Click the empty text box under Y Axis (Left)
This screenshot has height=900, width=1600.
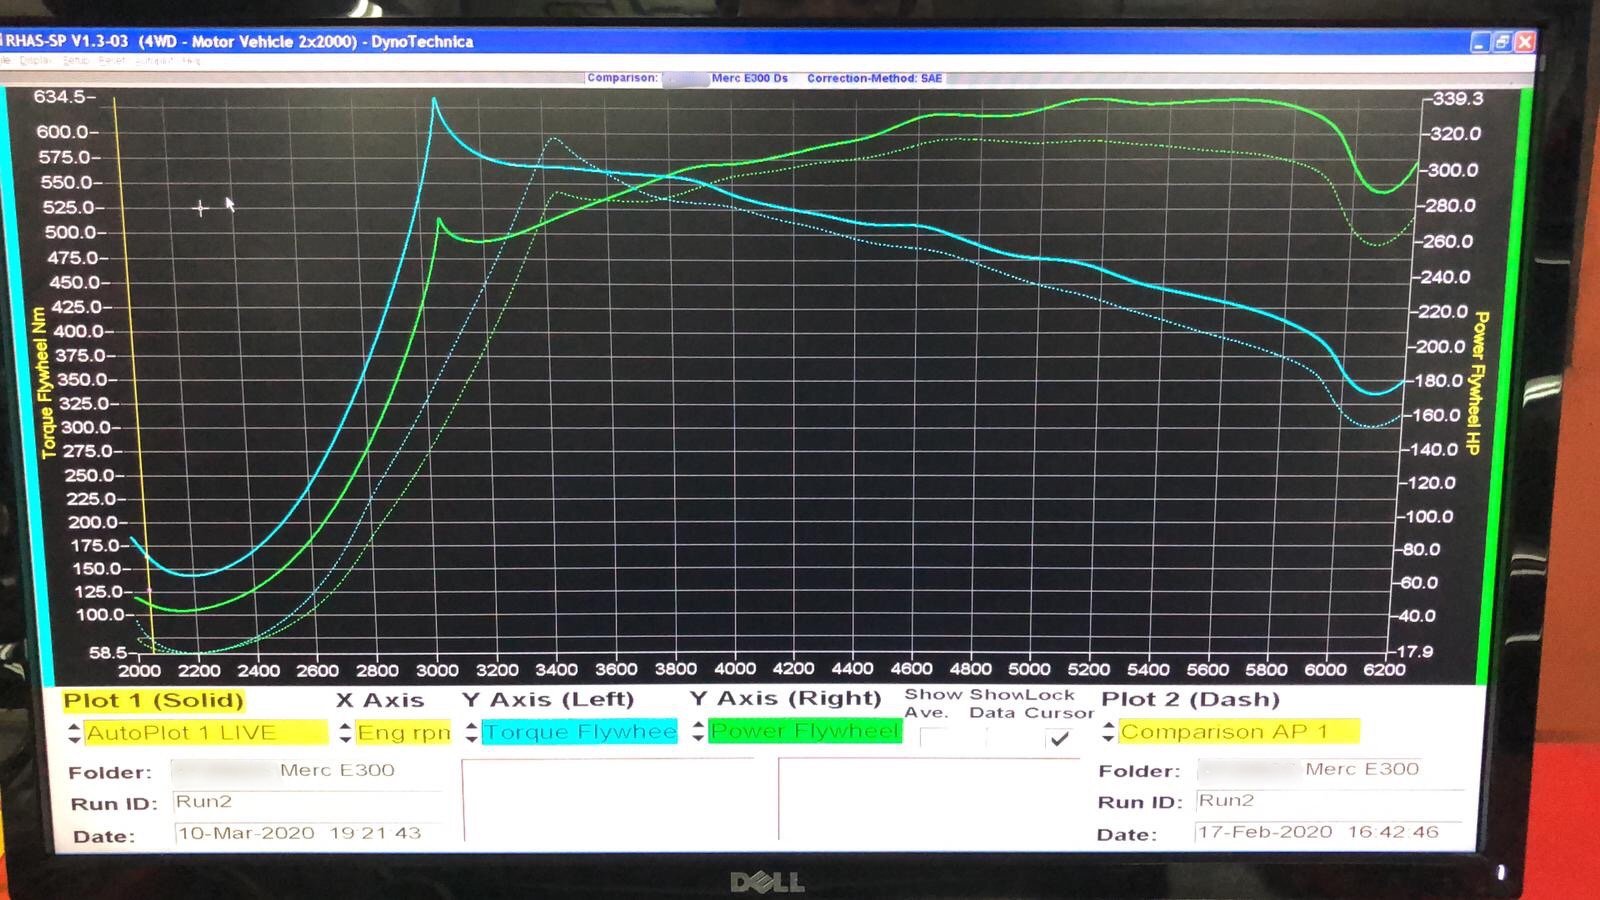point(608,800)
